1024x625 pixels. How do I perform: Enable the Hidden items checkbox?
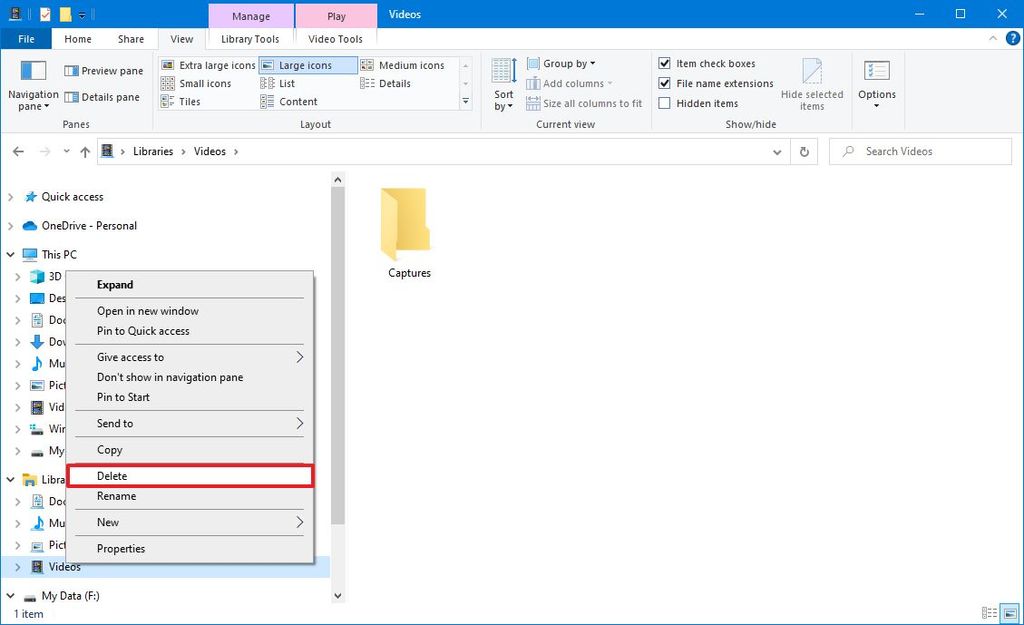666,103
